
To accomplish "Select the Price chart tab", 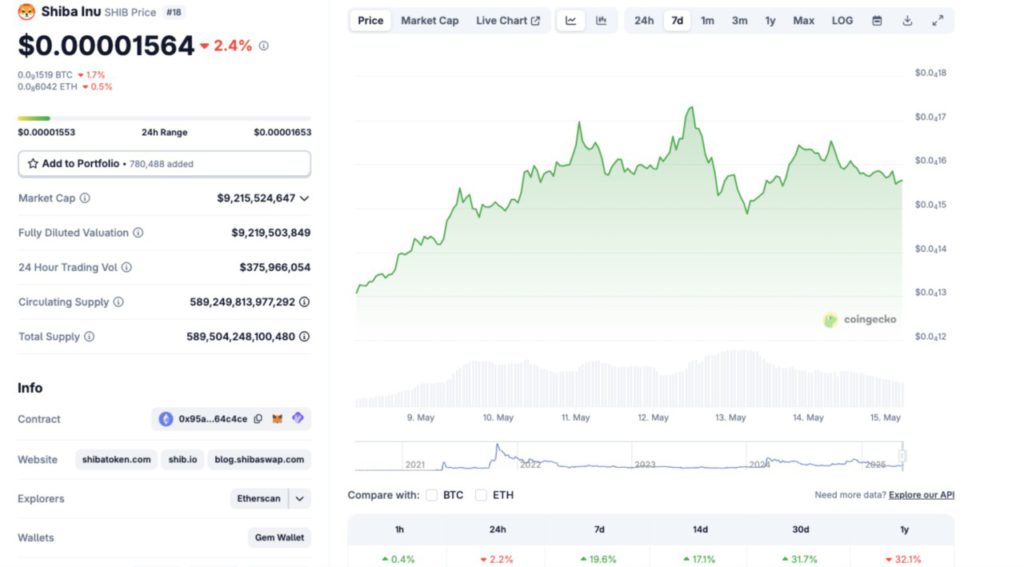I will pyautogui.click(x=370, y=20).
